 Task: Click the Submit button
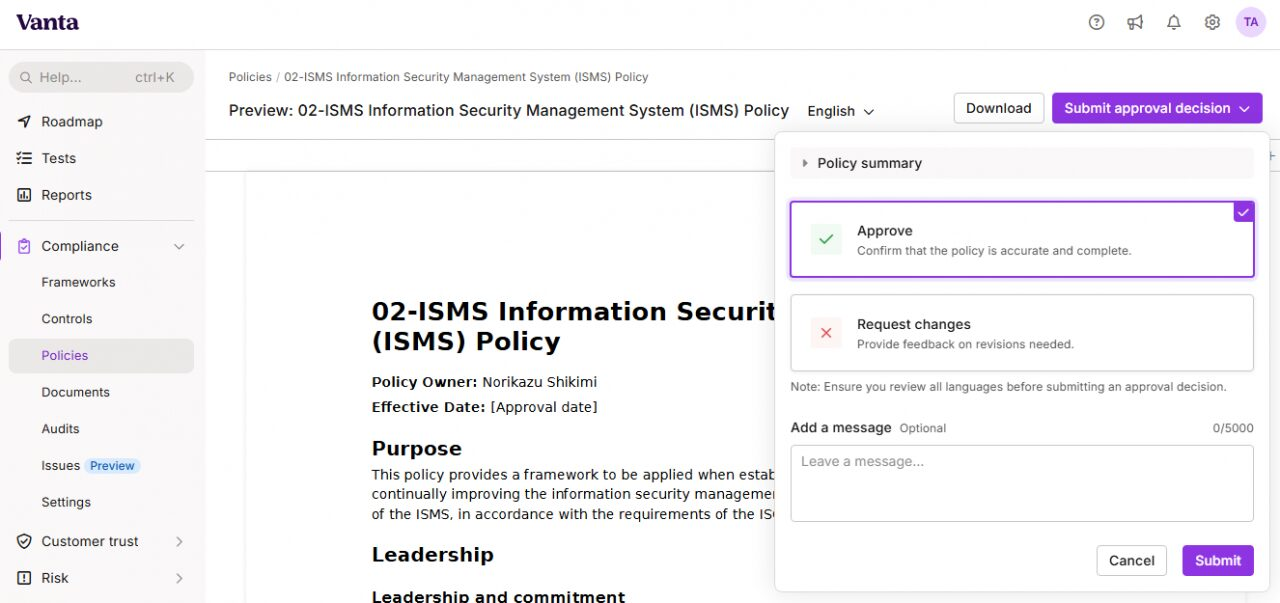click(x=1218, y=560)
